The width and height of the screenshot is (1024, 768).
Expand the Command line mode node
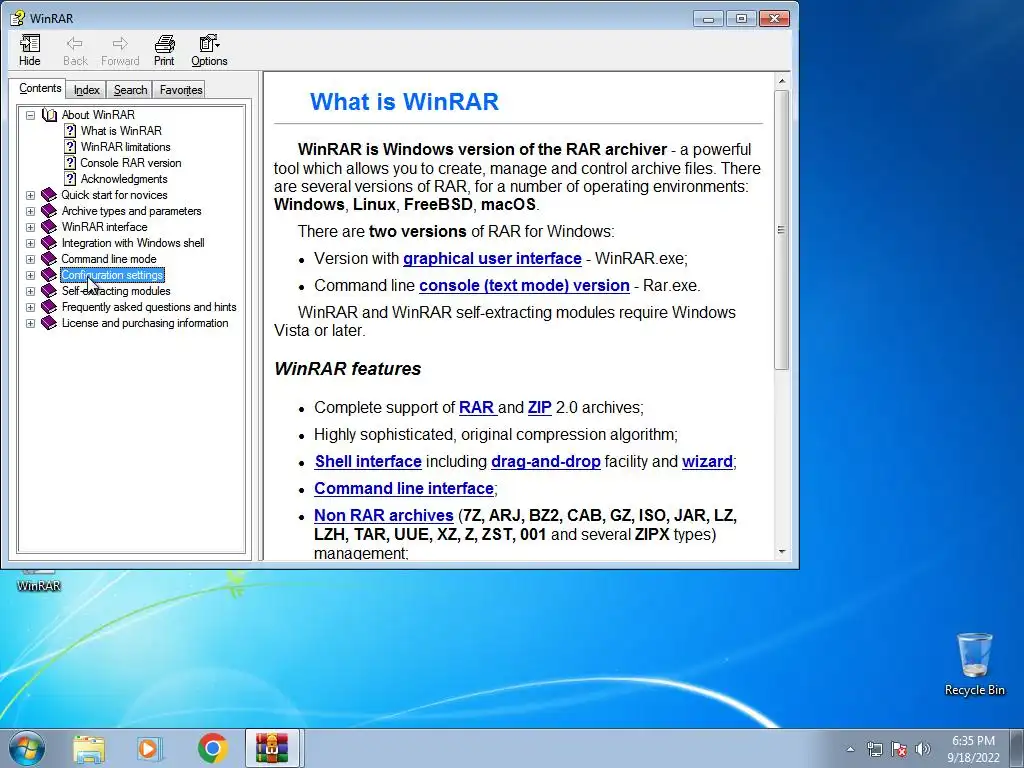[x=30, y=259]
